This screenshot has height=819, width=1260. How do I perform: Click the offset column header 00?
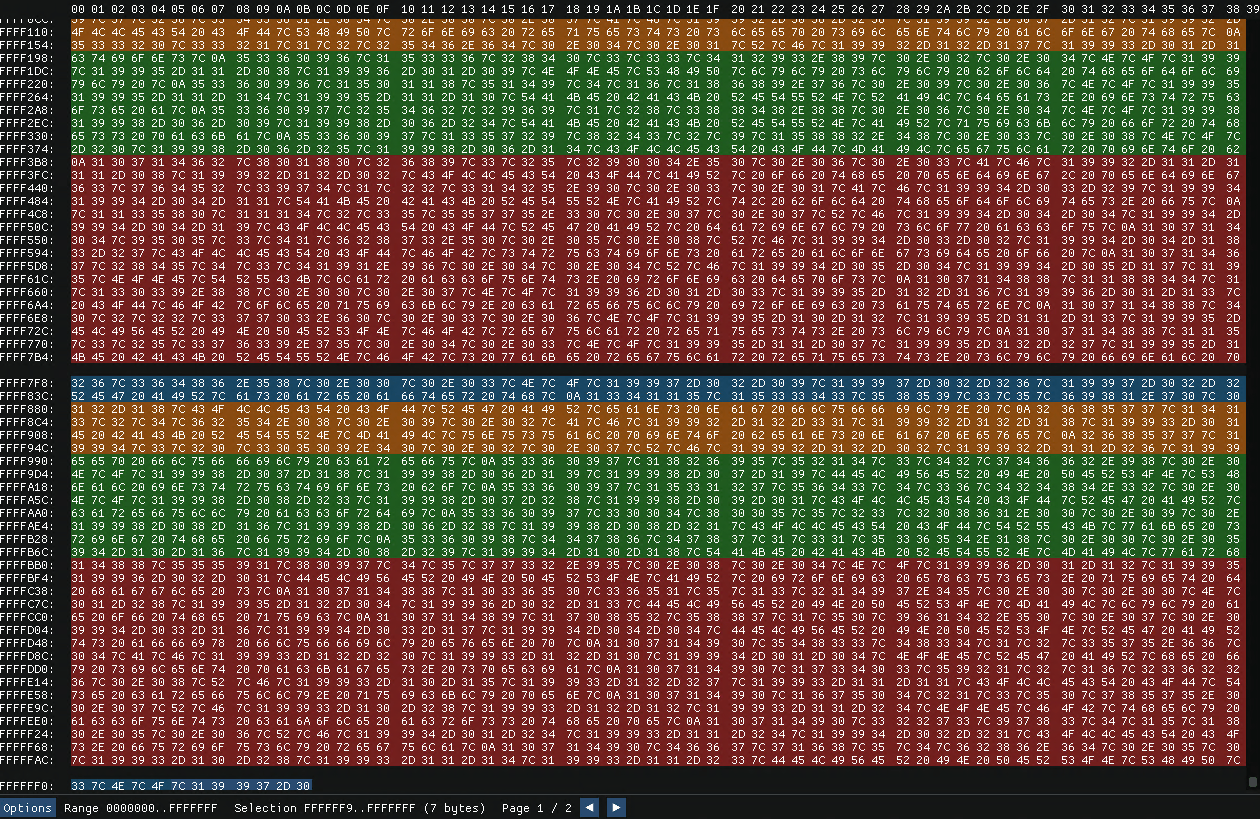click(77, 7)
